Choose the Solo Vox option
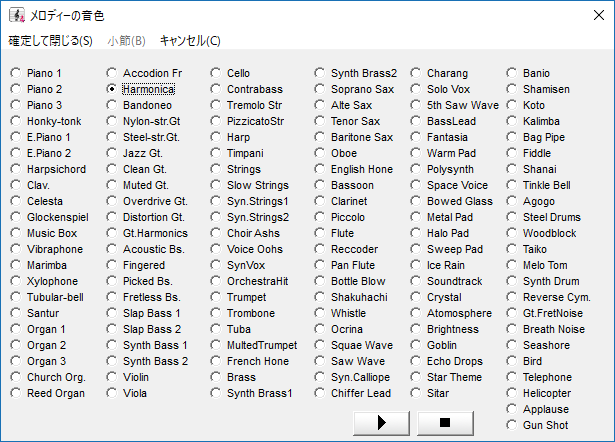615x442 pixels. coord(416,89)
